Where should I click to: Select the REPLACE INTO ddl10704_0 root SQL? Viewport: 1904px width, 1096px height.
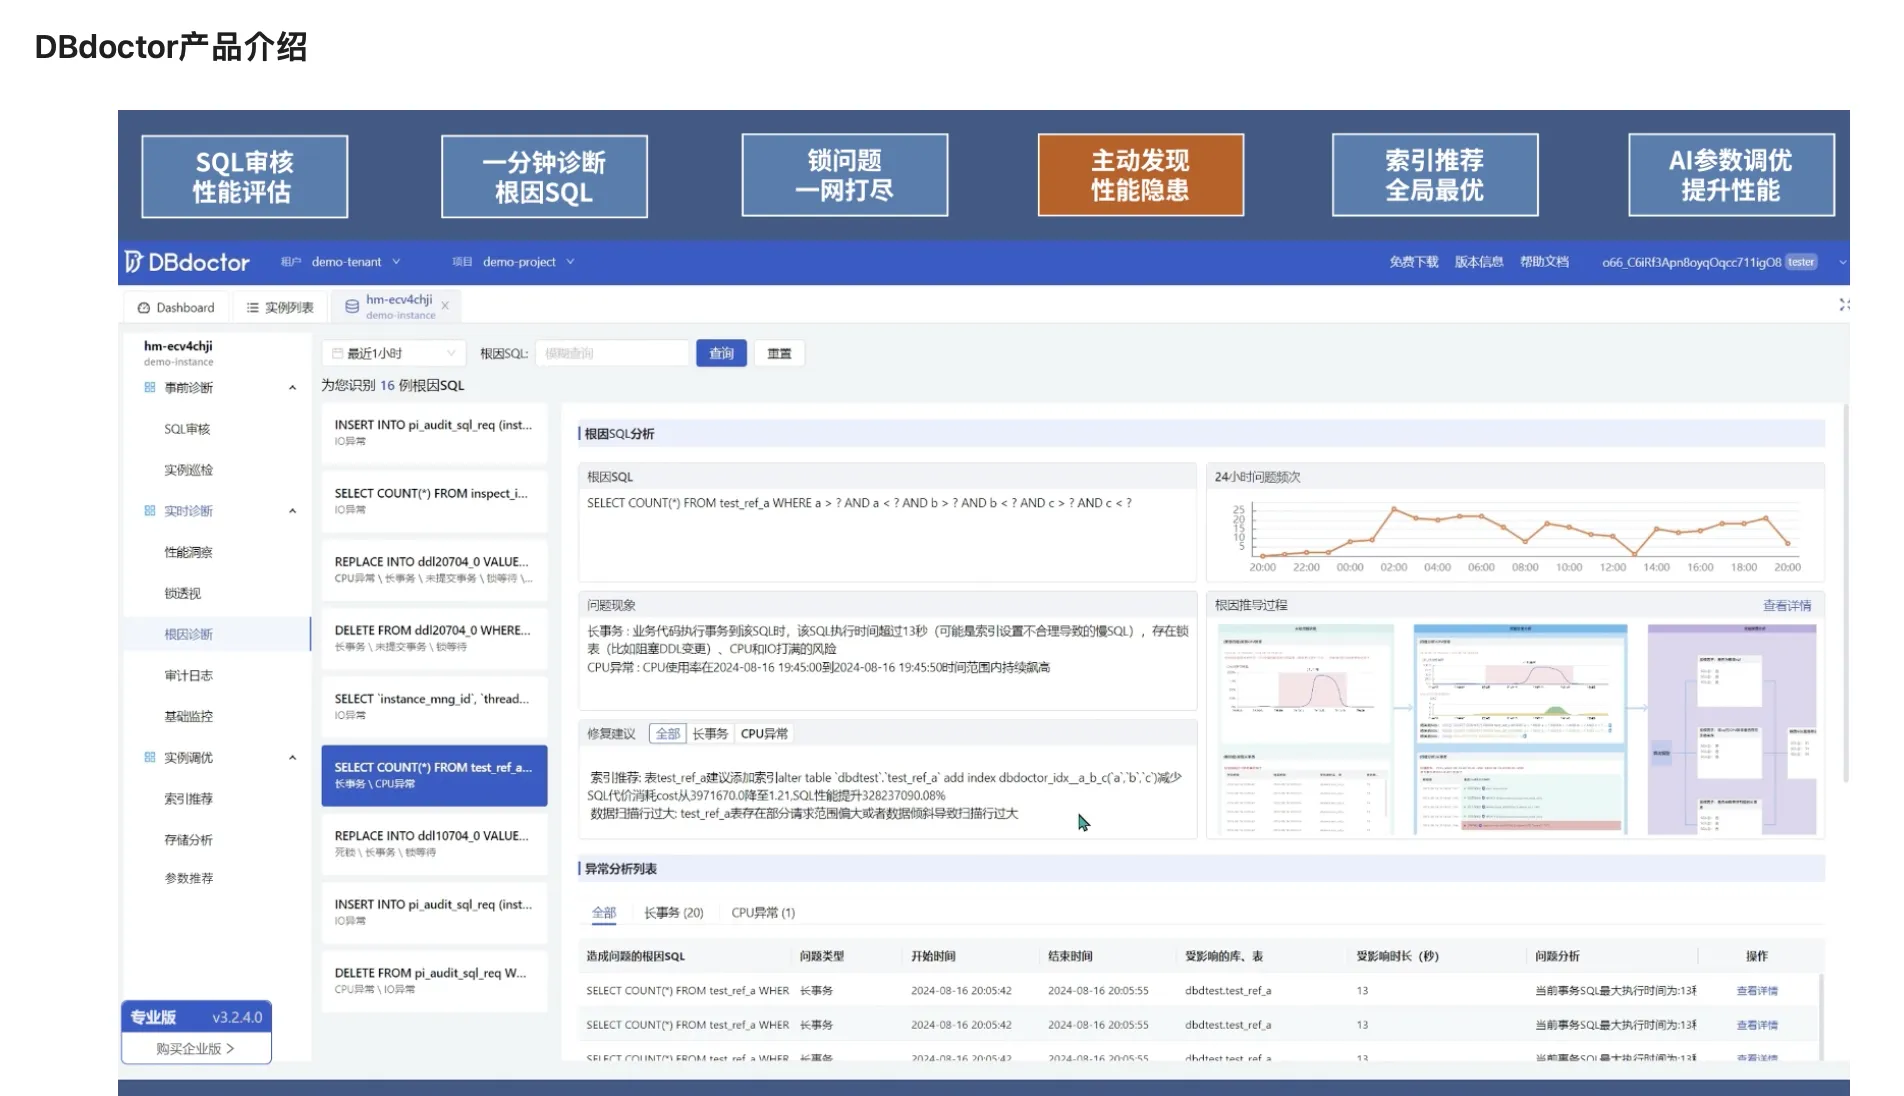coord(434,843)
